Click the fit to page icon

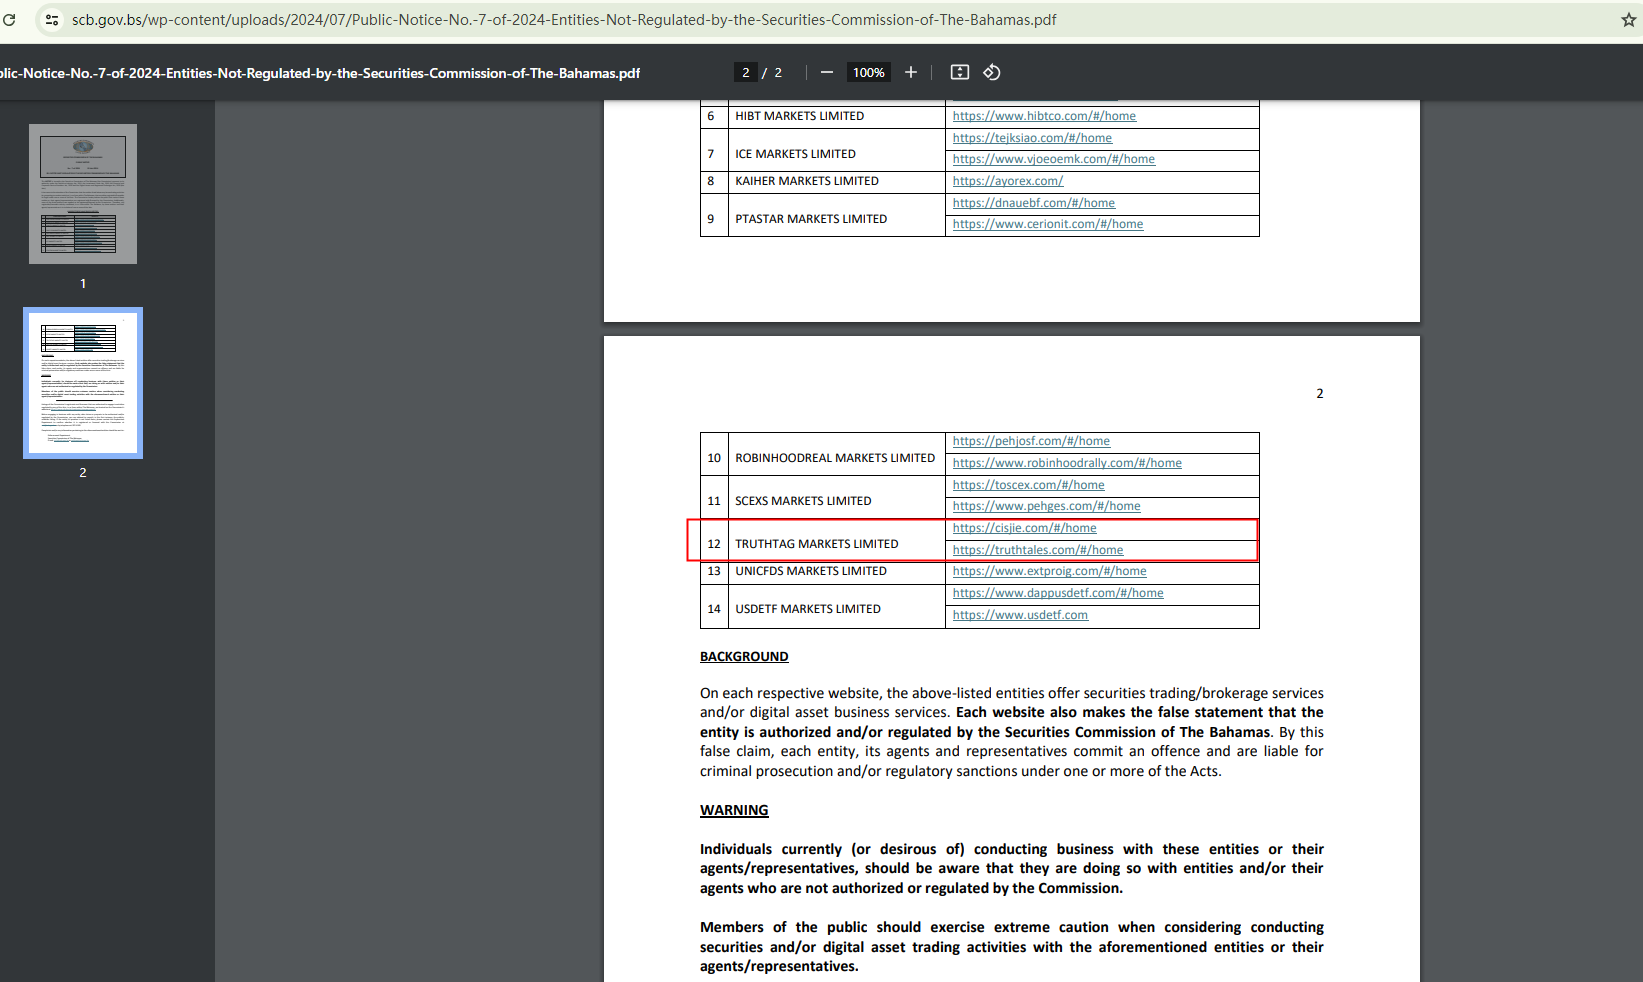960,72
